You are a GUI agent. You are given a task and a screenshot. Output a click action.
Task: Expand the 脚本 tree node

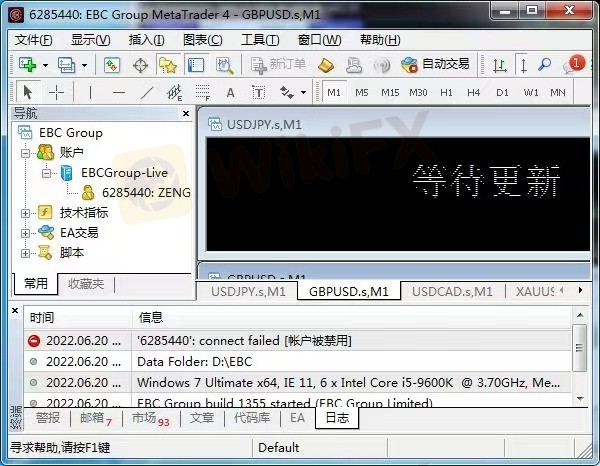coord(25,253)
